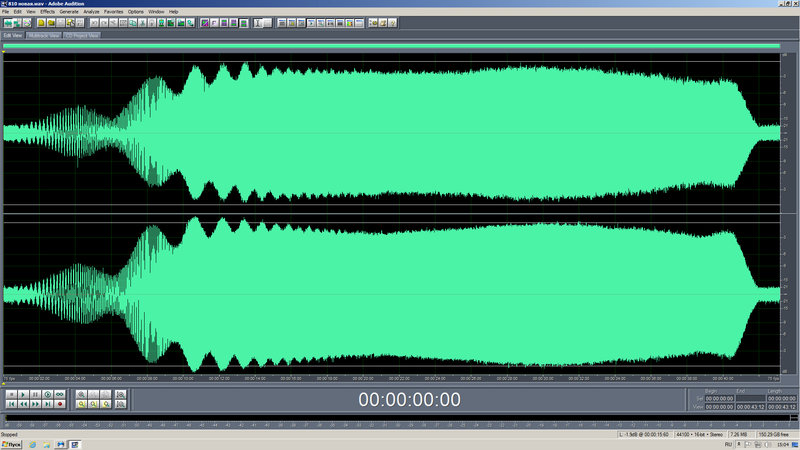Image resolution: width=800 pixels, height=450 pixels.
Task: Open the Help menu
Action: point(173,11)
